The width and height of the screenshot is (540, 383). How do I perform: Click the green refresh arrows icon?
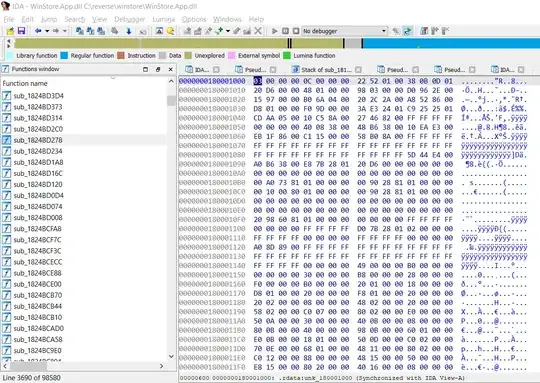coord(407,31)
